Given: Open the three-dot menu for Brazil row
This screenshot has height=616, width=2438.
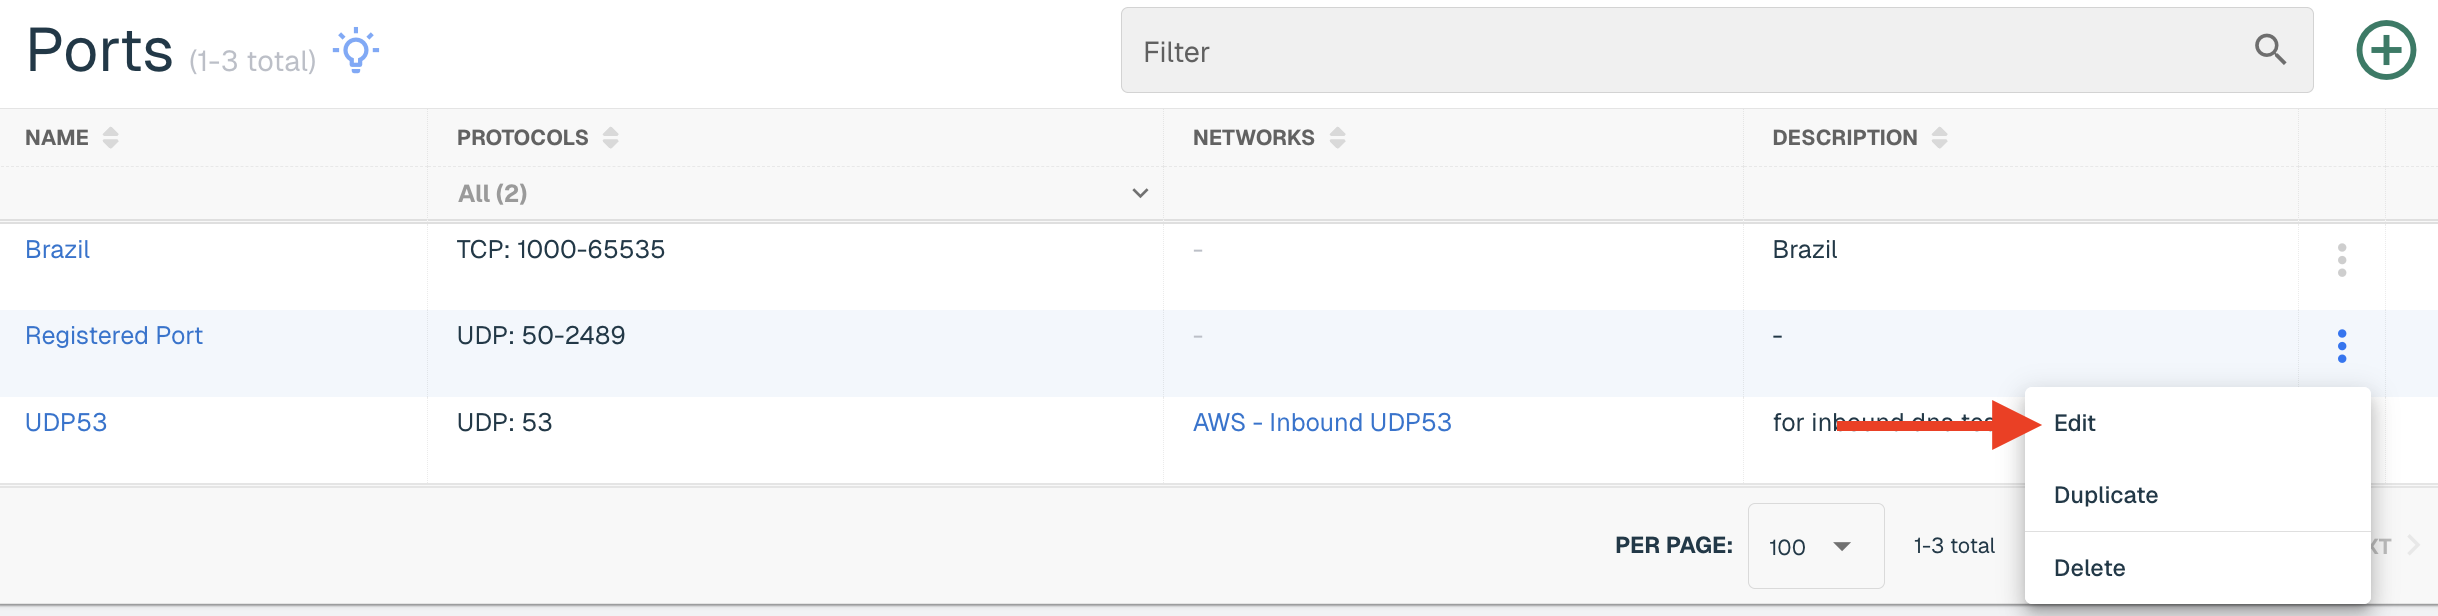Looking at the screenshot, I should click(2342, 259).
